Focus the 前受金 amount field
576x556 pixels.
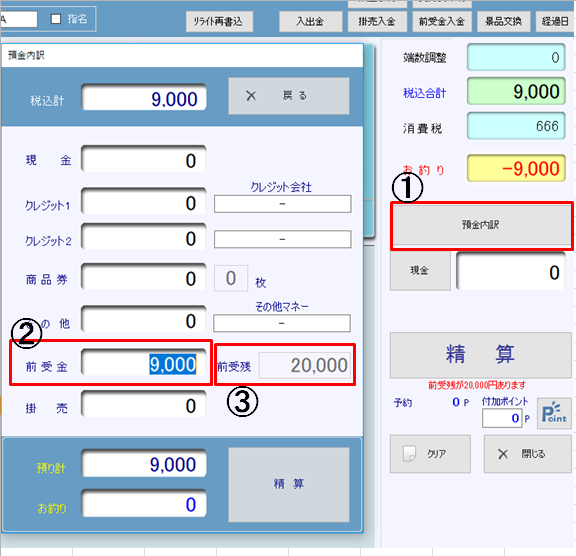[144, 364]
